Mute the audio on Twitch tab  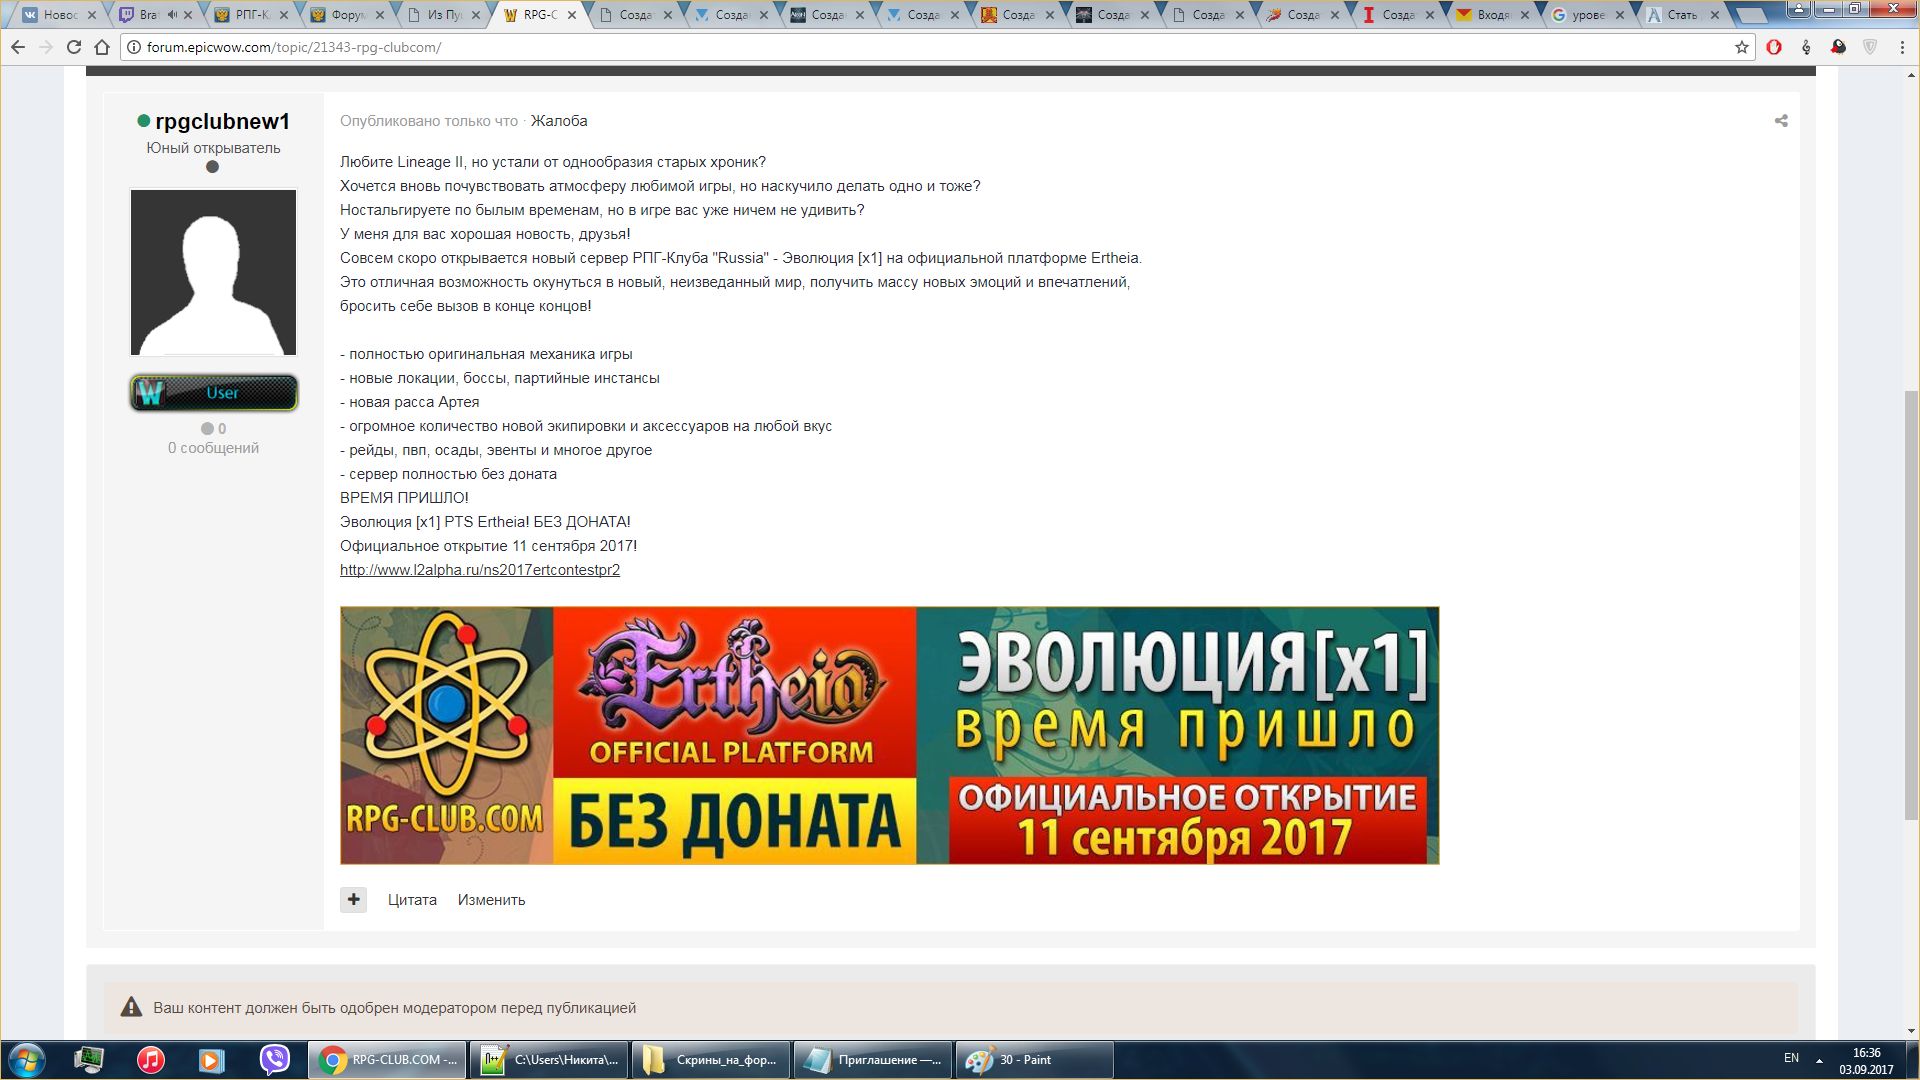(x=172, y=15)
